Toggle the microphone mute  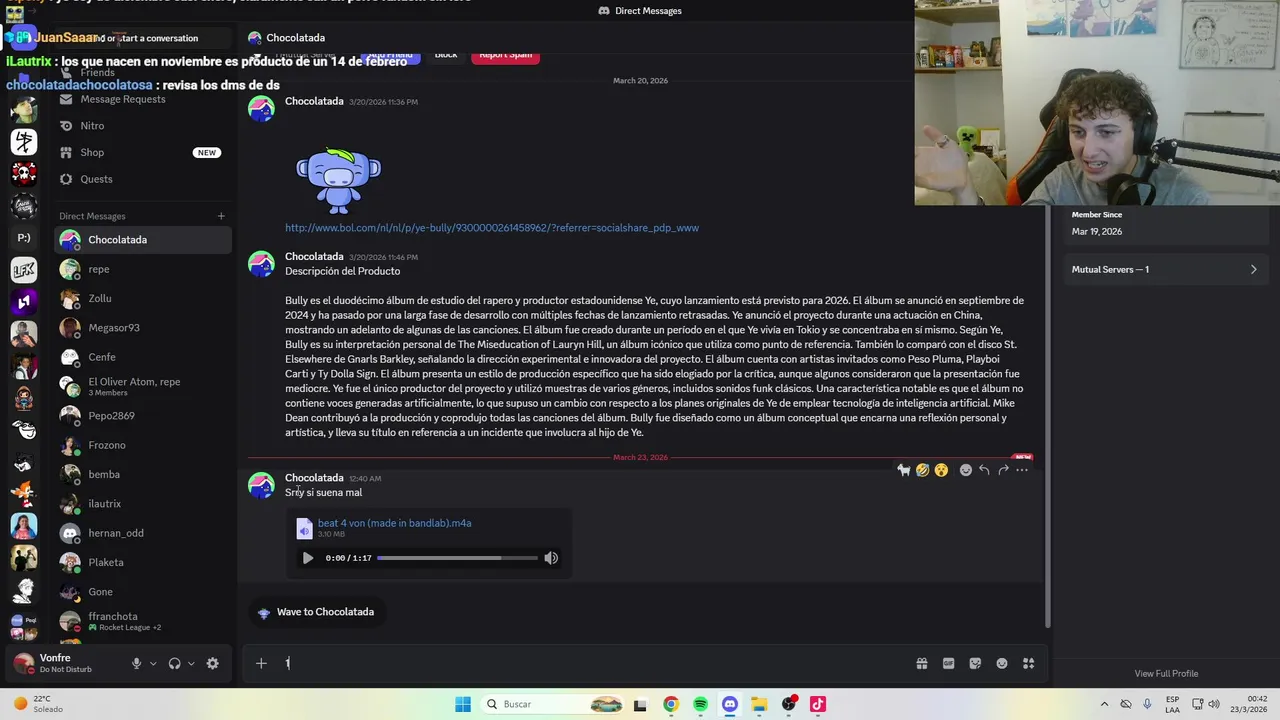click(x=137, y=663)
